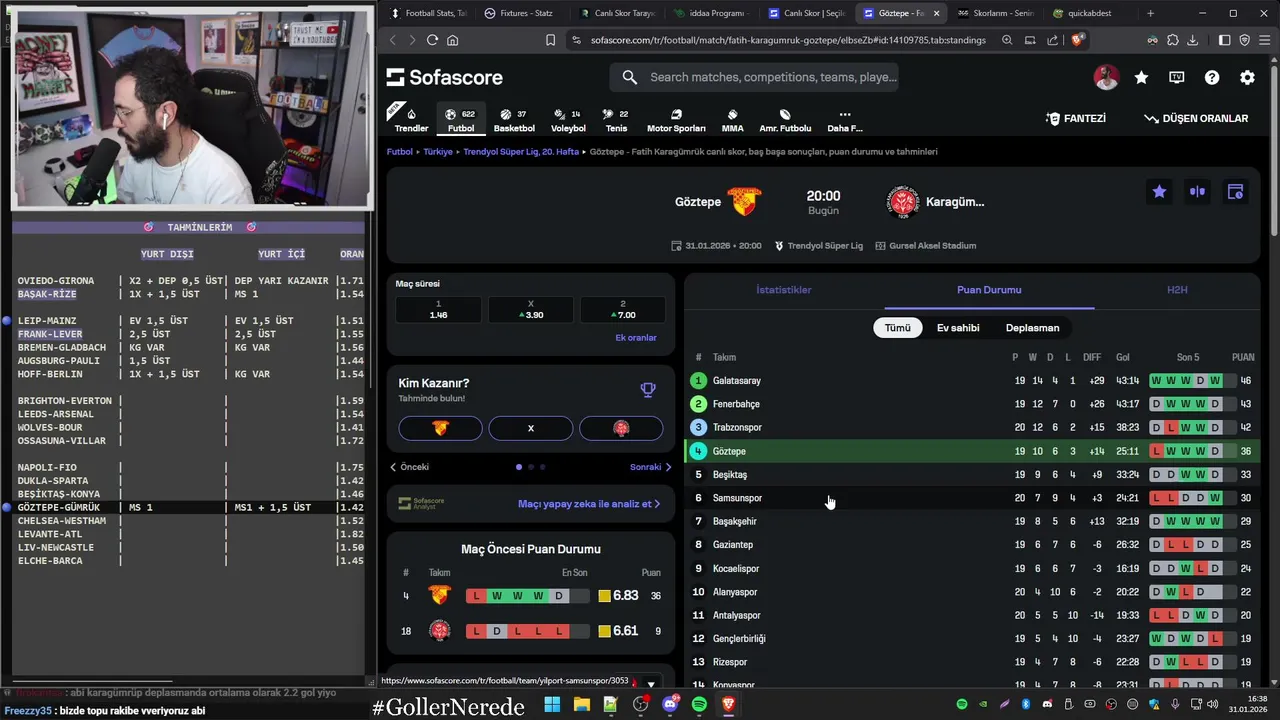
Task: Select the Motor Sporları category
Action: [x=676, y=120]
